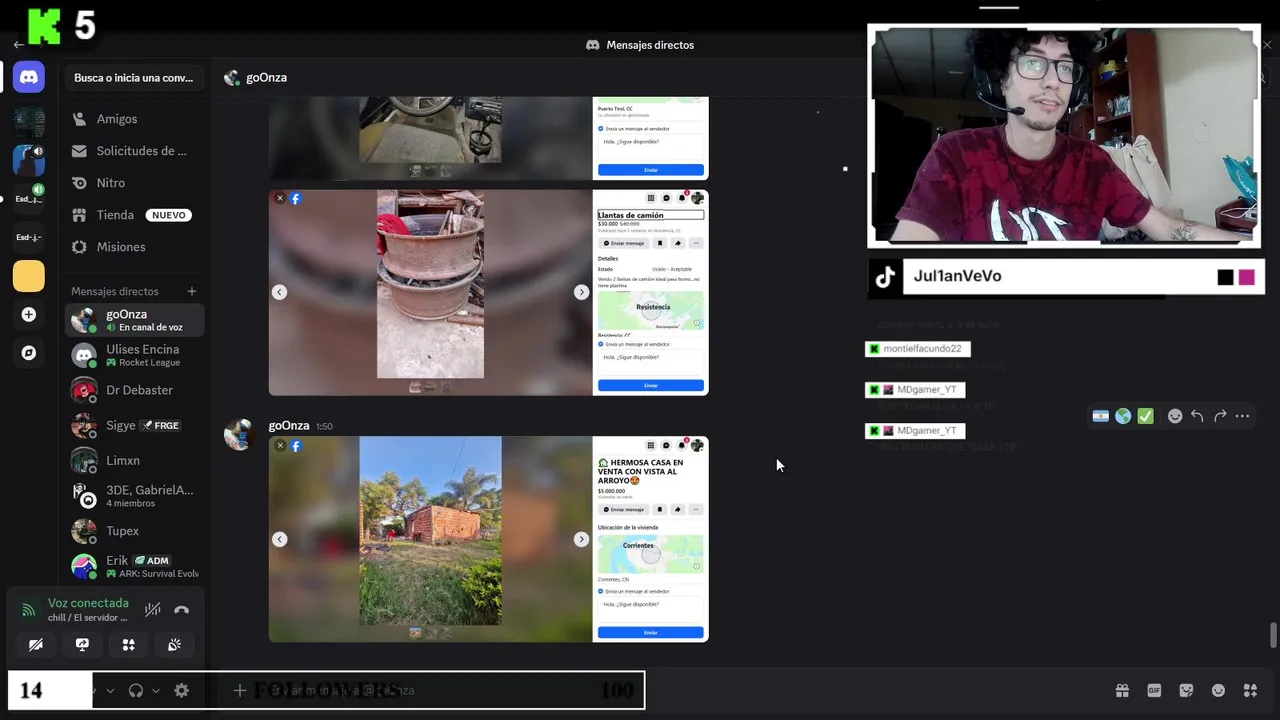This screenshot has width=1280, height=720.
Task: Select the goOnza direct message
Action: pos(134,320)
